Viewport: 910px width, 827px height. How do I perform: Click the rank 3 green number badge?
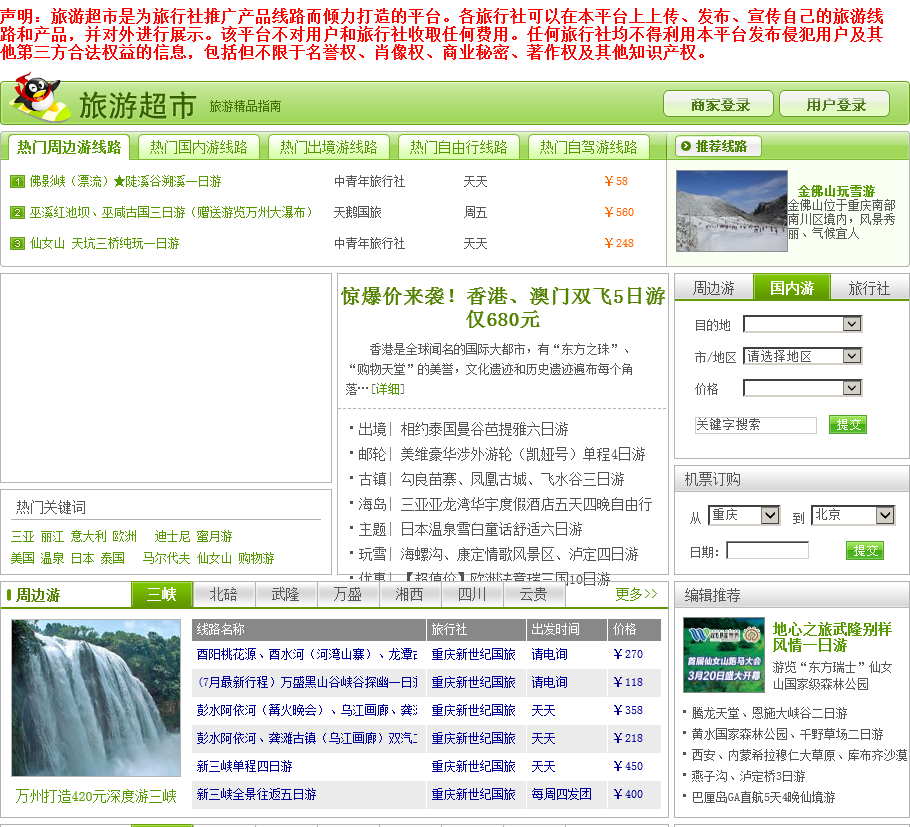pos(17,243)
